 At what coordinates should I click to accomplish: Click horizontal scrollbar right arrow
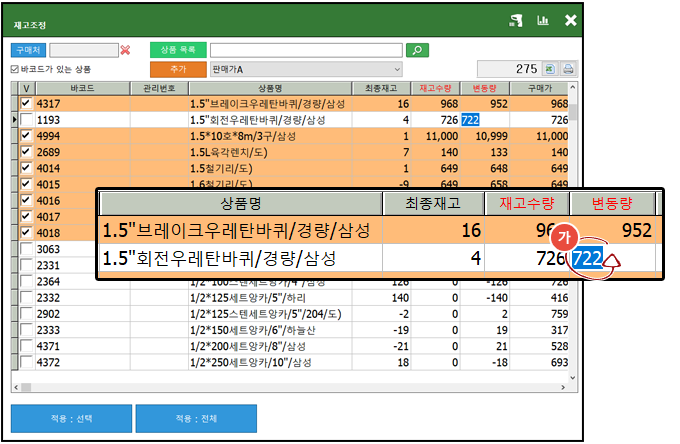click(563, 387)
